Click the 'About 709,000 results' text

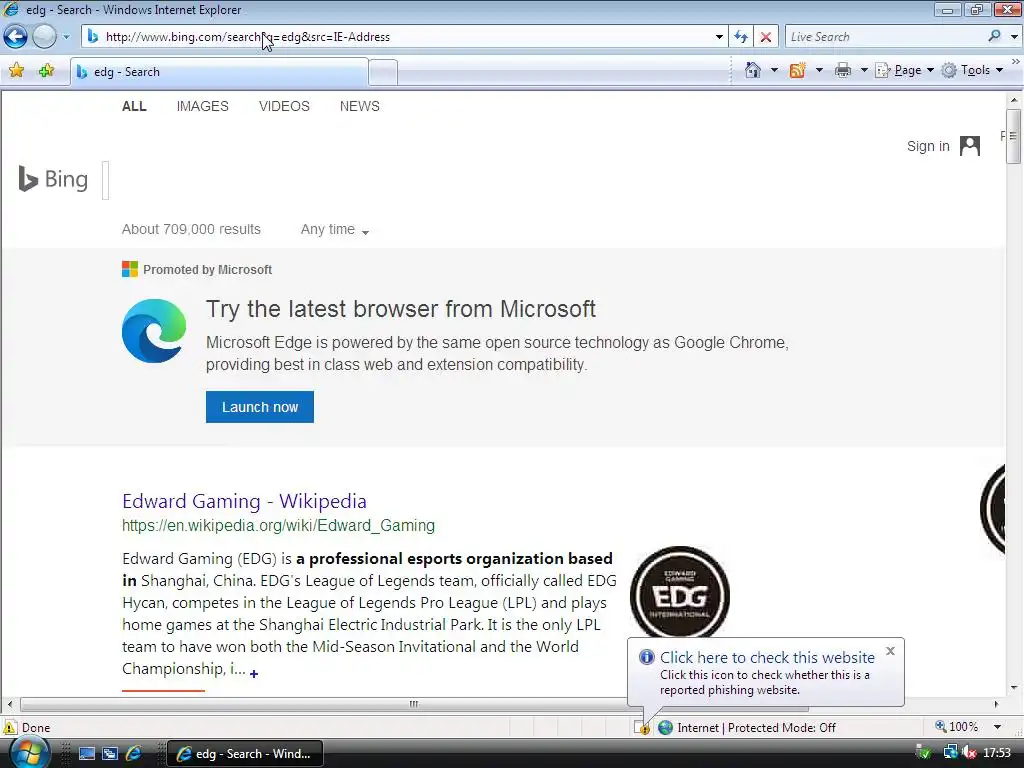click(191, 229)
